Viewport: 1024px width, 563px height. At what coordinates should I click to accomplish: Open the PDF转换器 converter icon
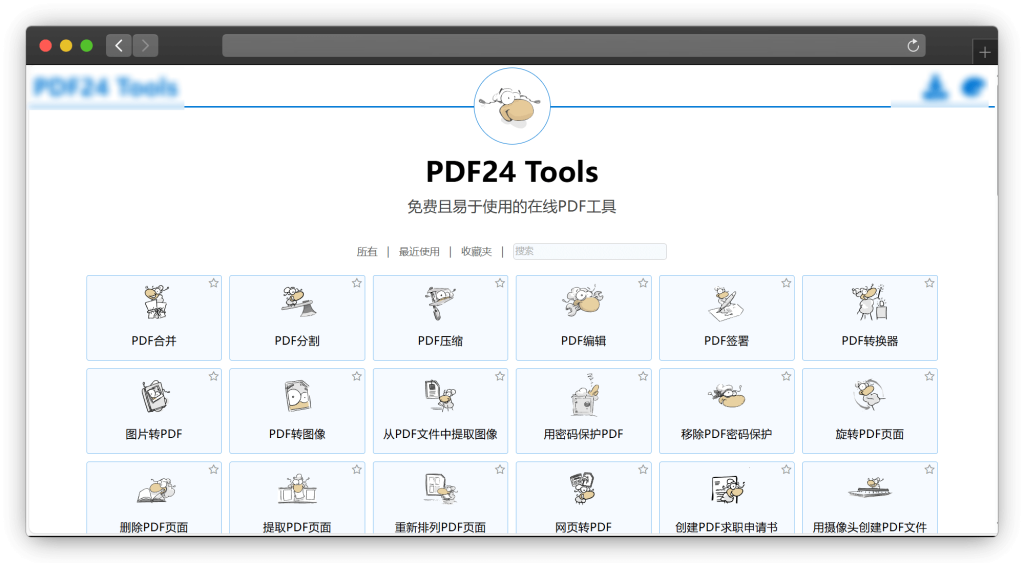pyautogui.click(x=870, y=302)
